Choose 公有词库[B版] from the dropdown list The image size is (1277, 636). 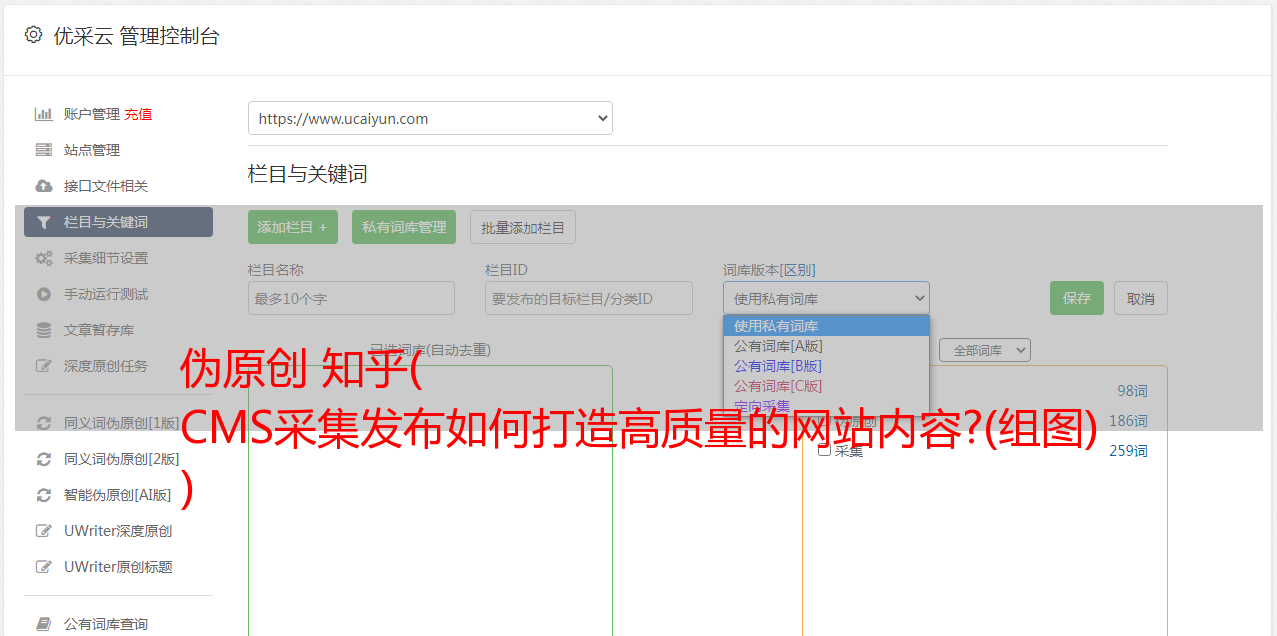[826, 366]
